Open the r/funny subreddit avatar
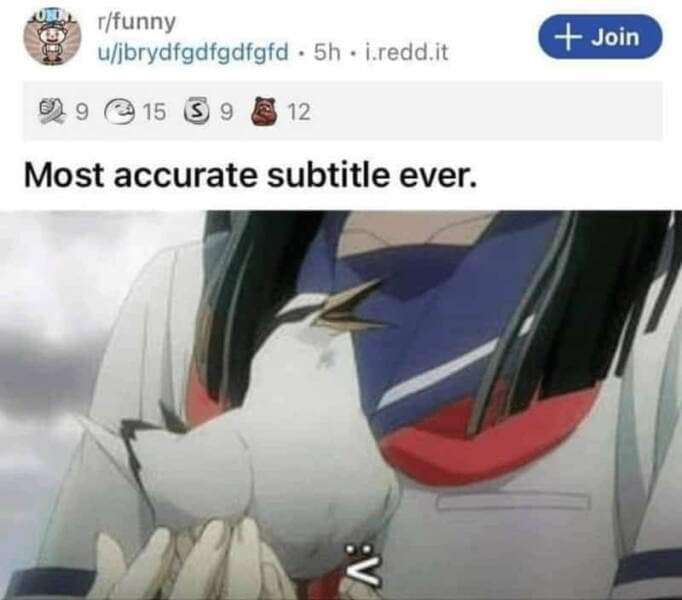Screen dimensions: 682x600 point(52,37)
